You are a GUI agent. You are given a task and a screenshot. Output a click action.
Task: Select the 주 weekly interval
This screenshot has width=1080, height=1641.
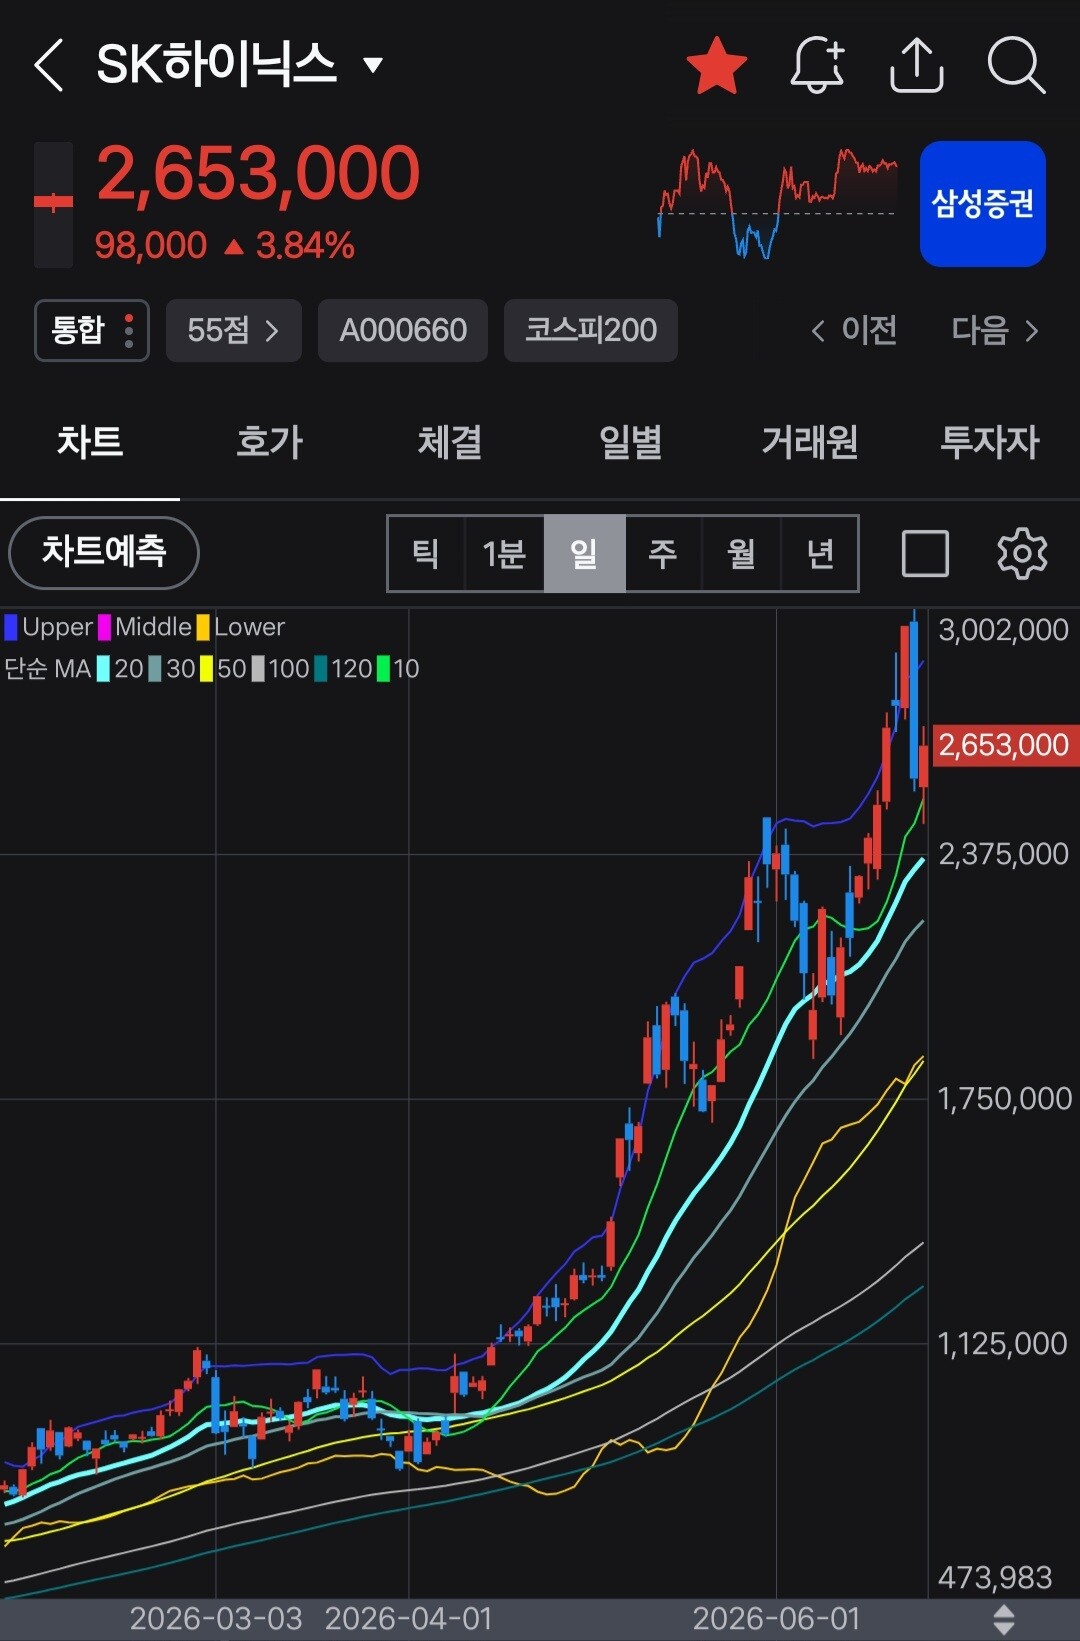[x=663, y=553]
